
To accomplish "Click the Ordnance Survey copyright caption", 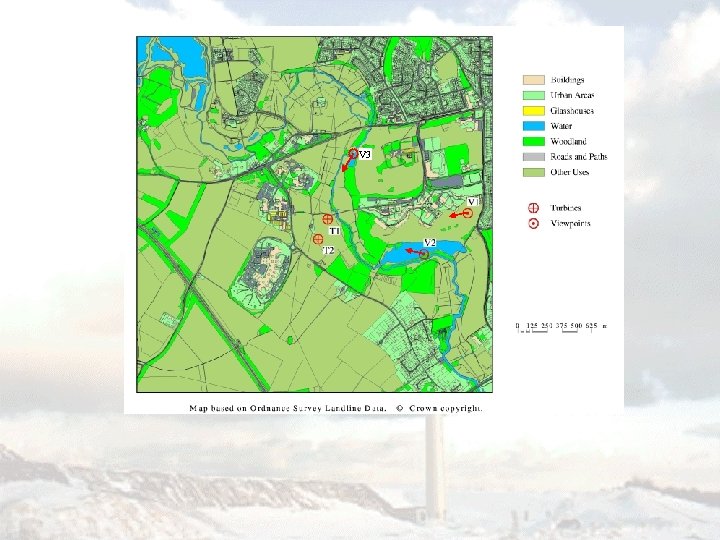I will pyautogui.click(x=336, y=408).
